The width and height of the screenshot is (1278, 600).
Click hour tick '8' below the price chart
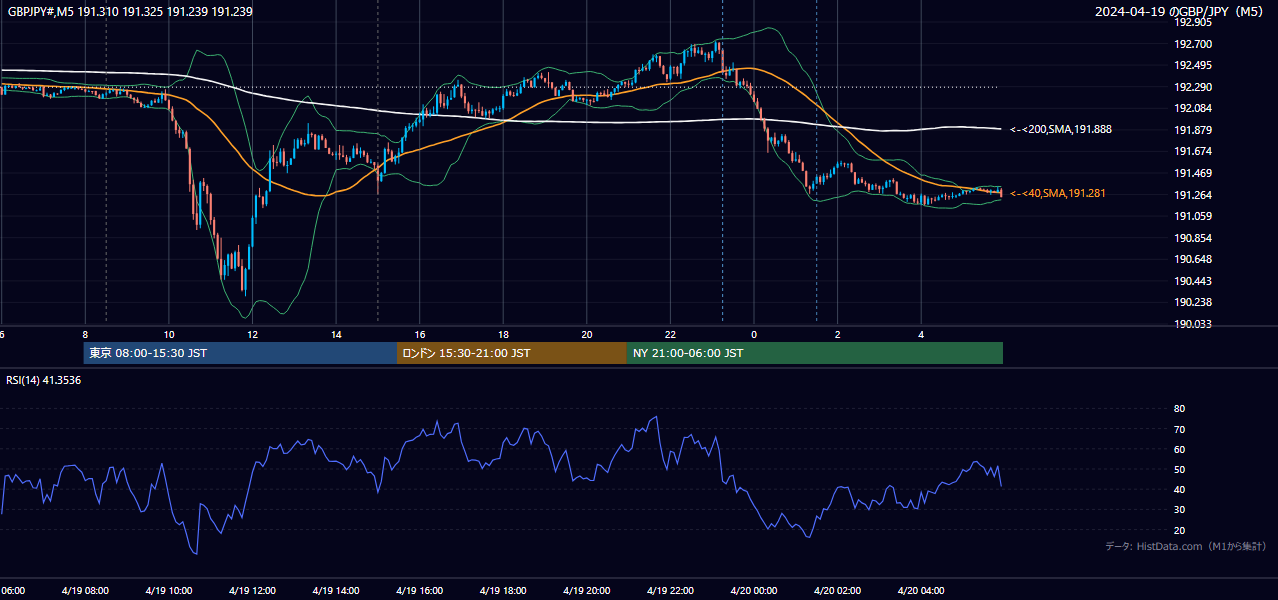click(x=85, y=334)
